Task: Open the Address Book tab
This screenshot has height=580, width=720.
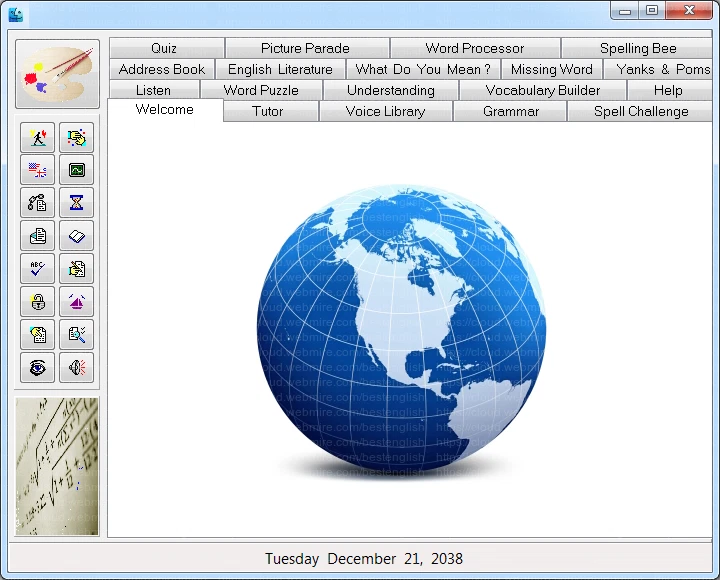Action: [162, 69]
